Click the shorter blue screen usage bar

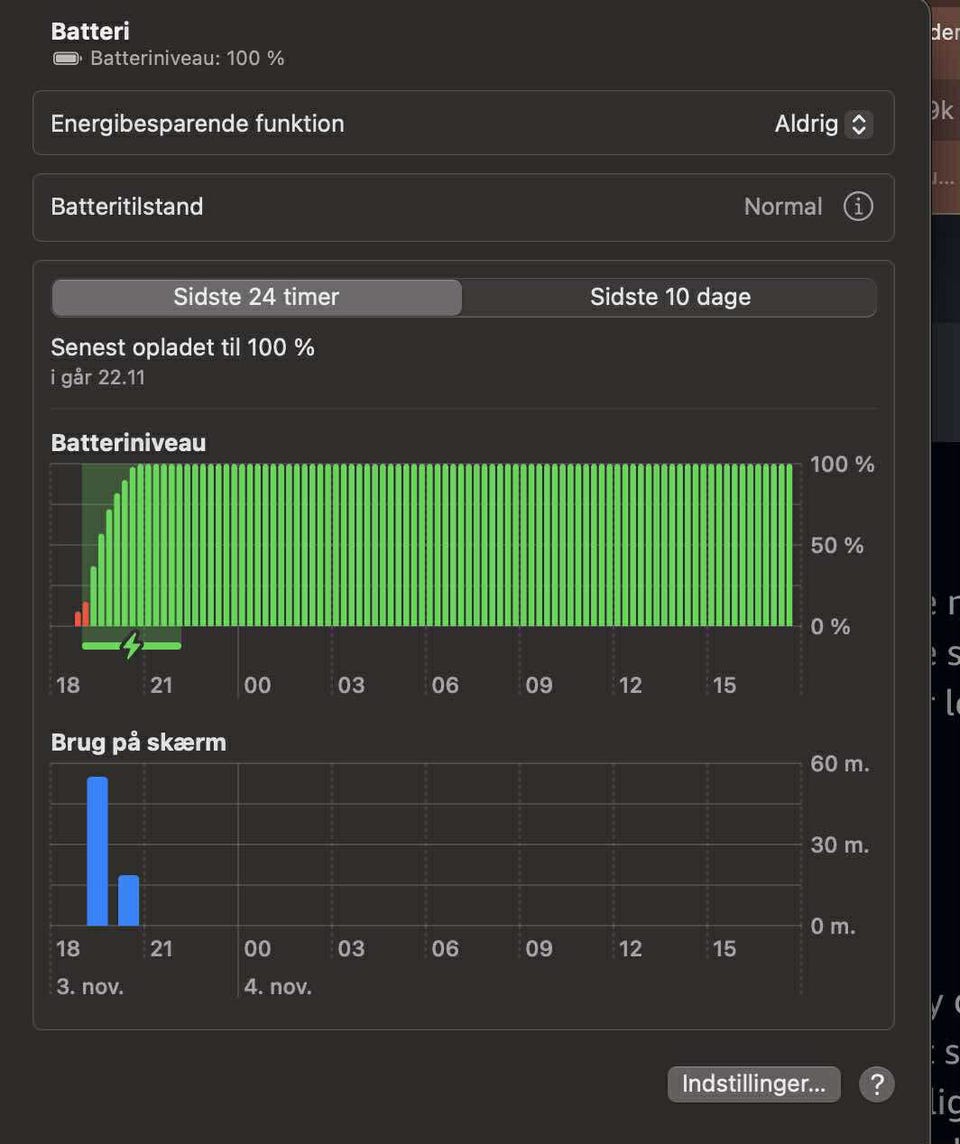(x=129, y=900)
